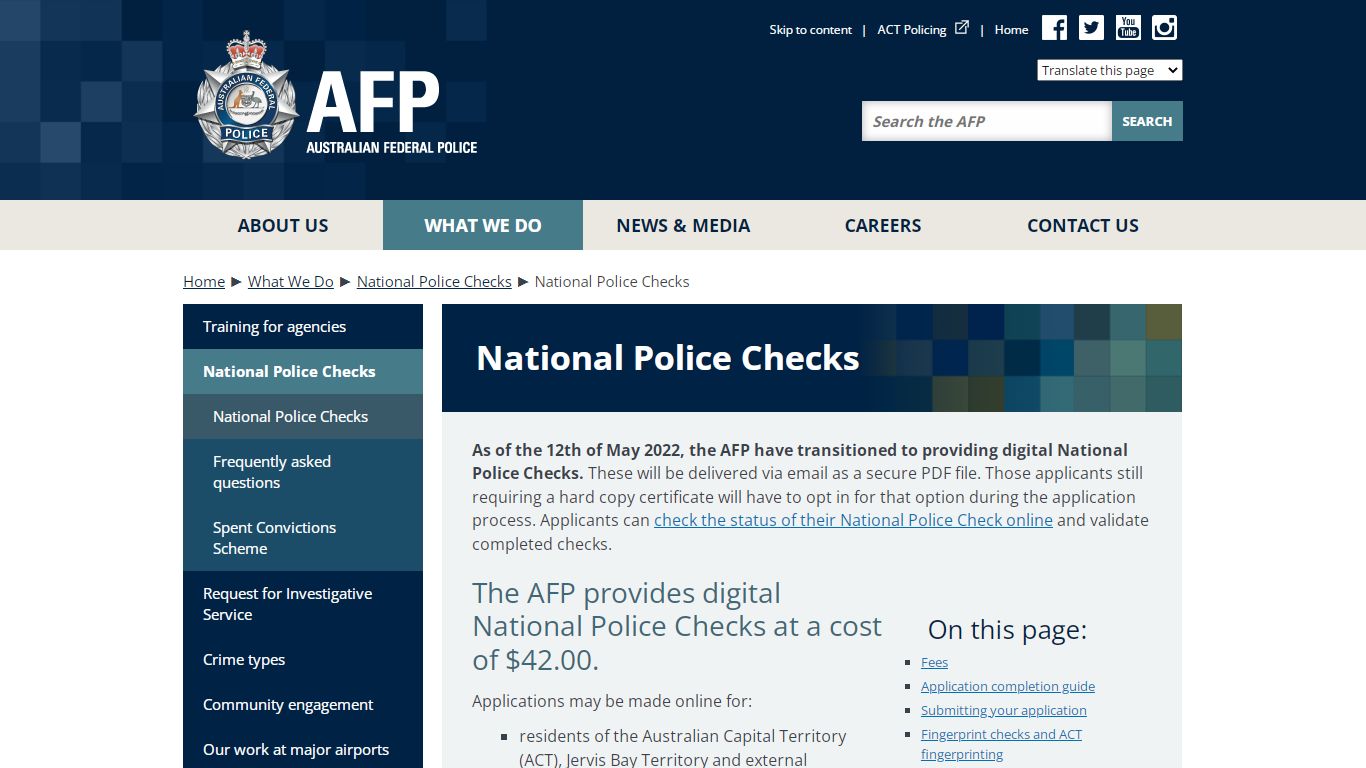The image size is (1366, 768).
Task: Open the AFP Facebook page icon
Action: pyautogui.click(x=1054, y=28)
